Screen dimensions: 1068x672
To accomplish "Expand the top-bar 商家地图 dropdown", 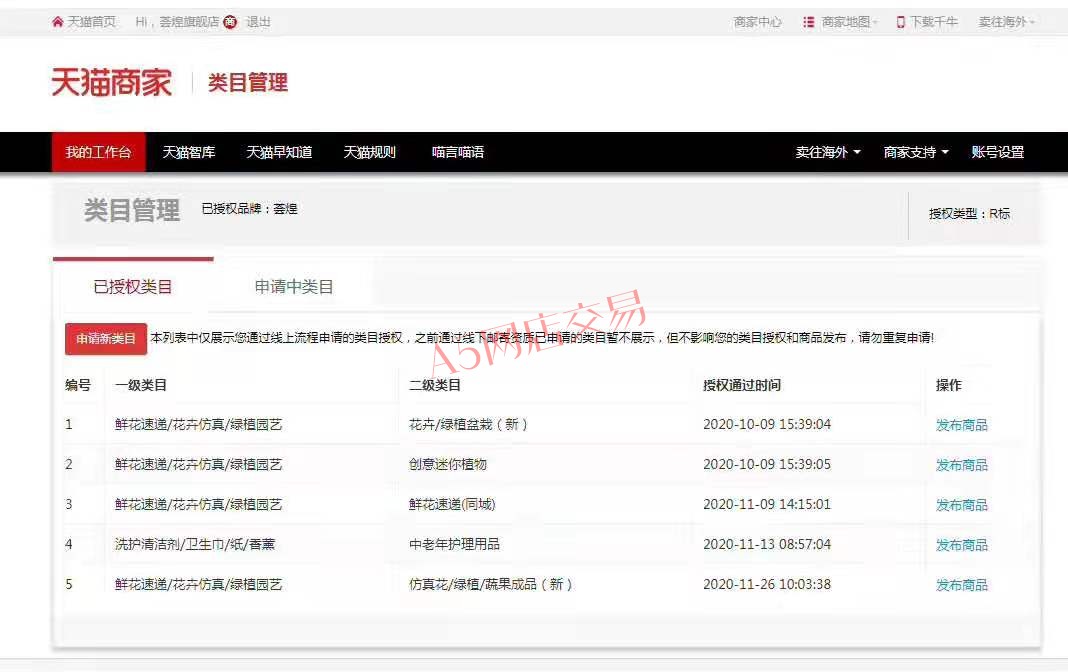I will tap(849, 22).
